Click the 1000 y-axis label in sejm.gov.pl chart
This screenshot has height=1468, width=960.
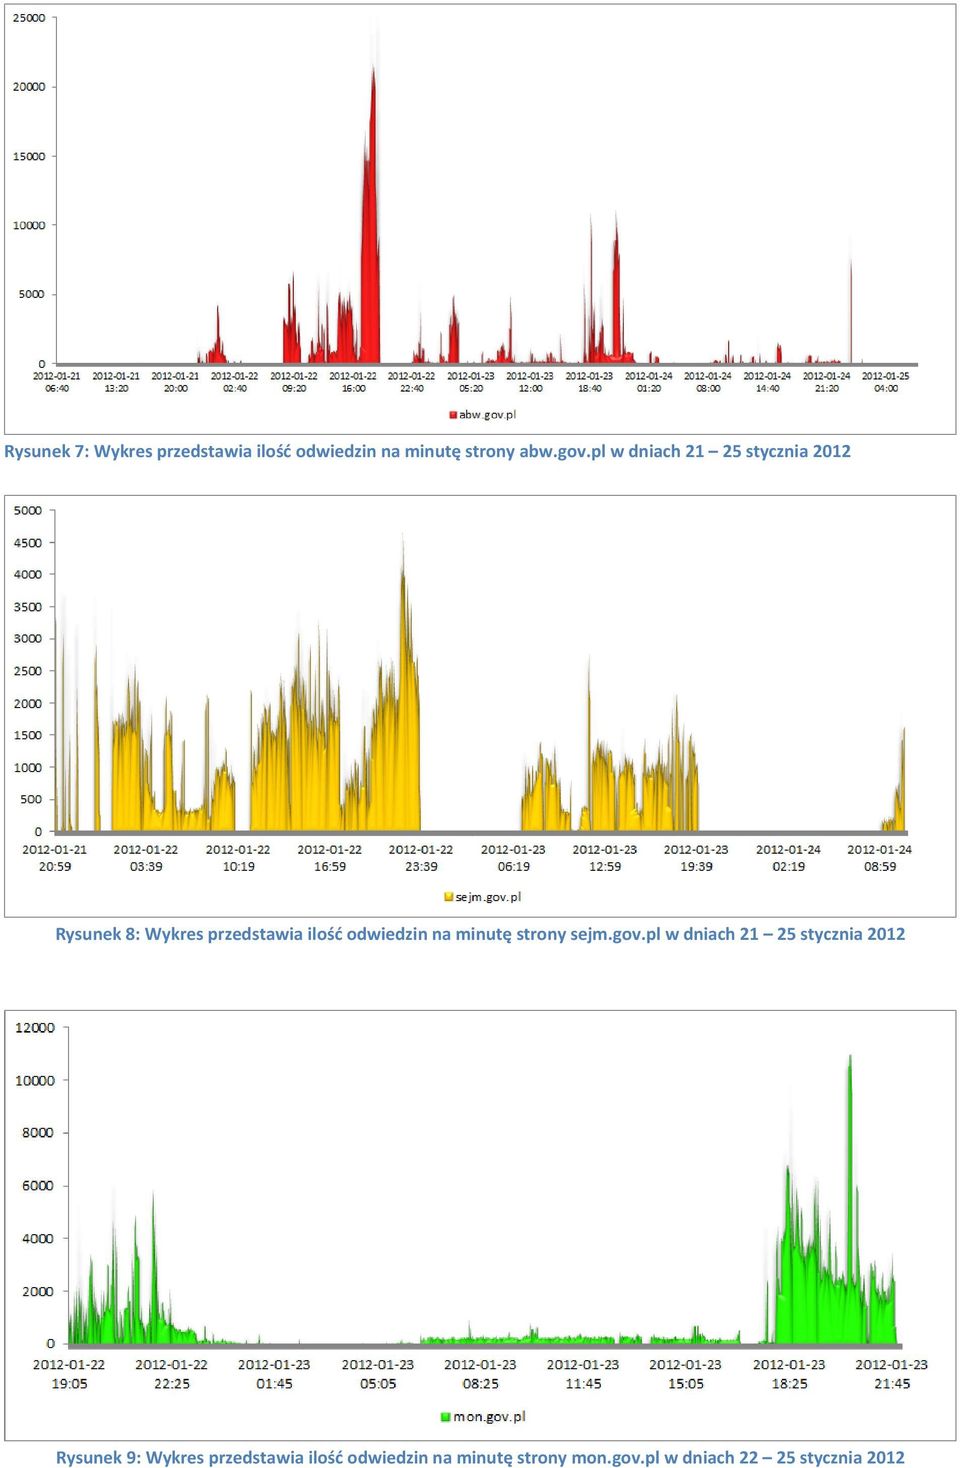[x=28, y=768]
